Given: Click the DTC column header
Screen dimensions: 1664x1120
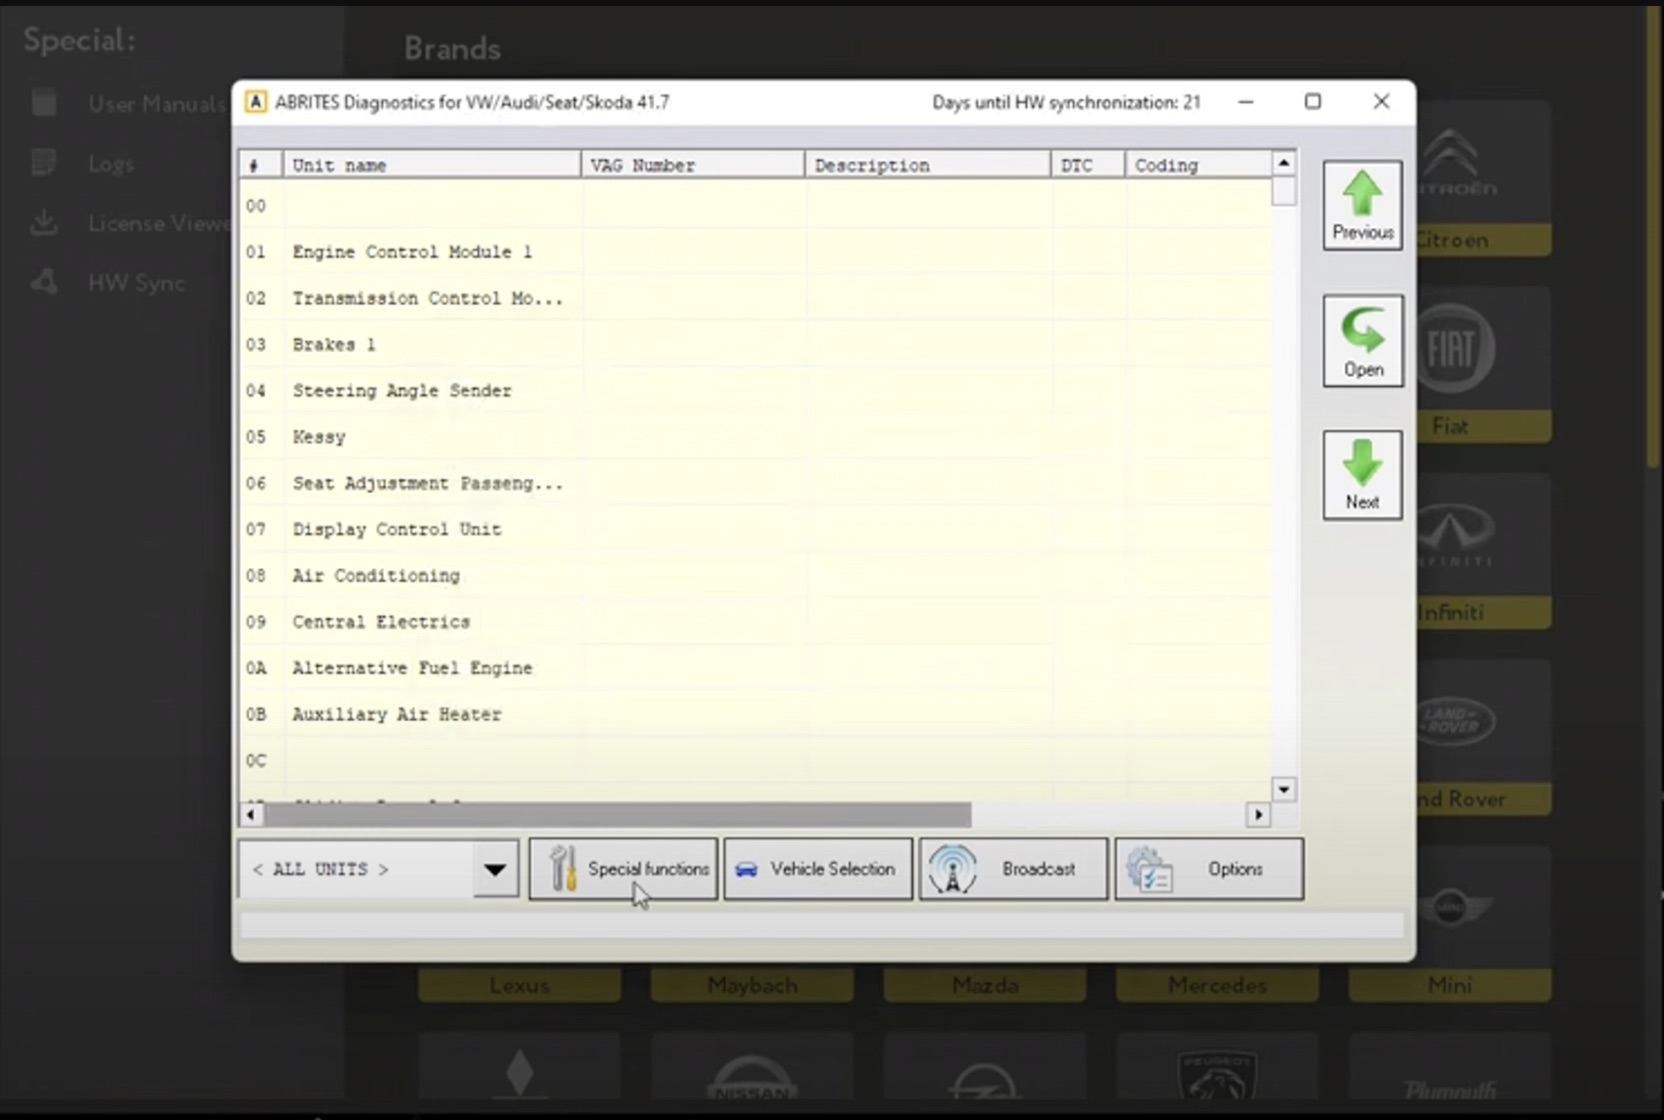Looking at the screenshot, I should coord(1088,165).
